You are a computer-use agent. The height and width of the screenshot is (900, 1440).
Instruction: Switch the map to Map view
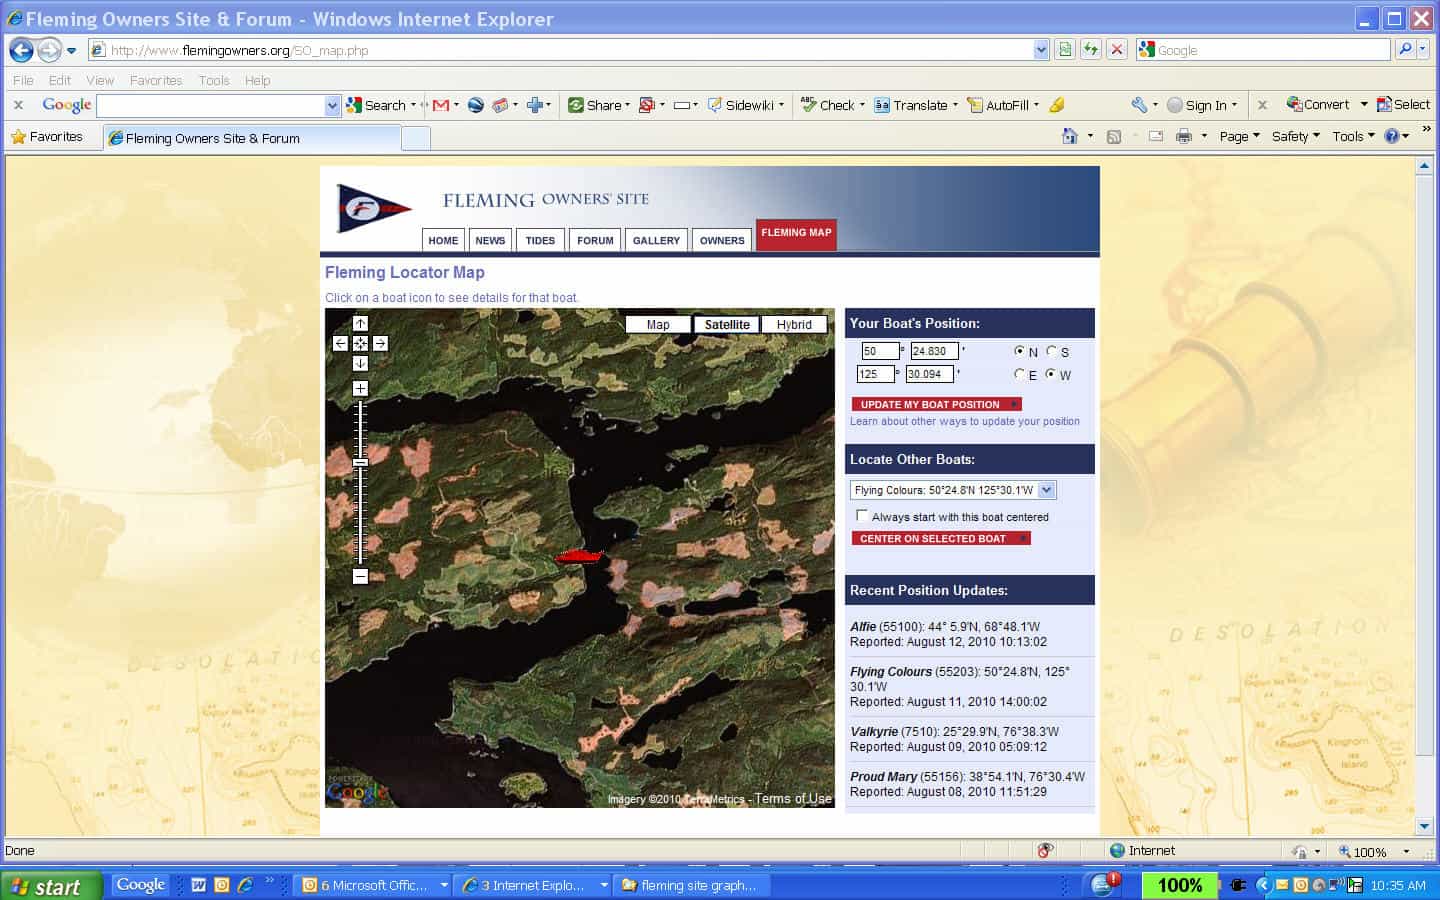(658, 324)
